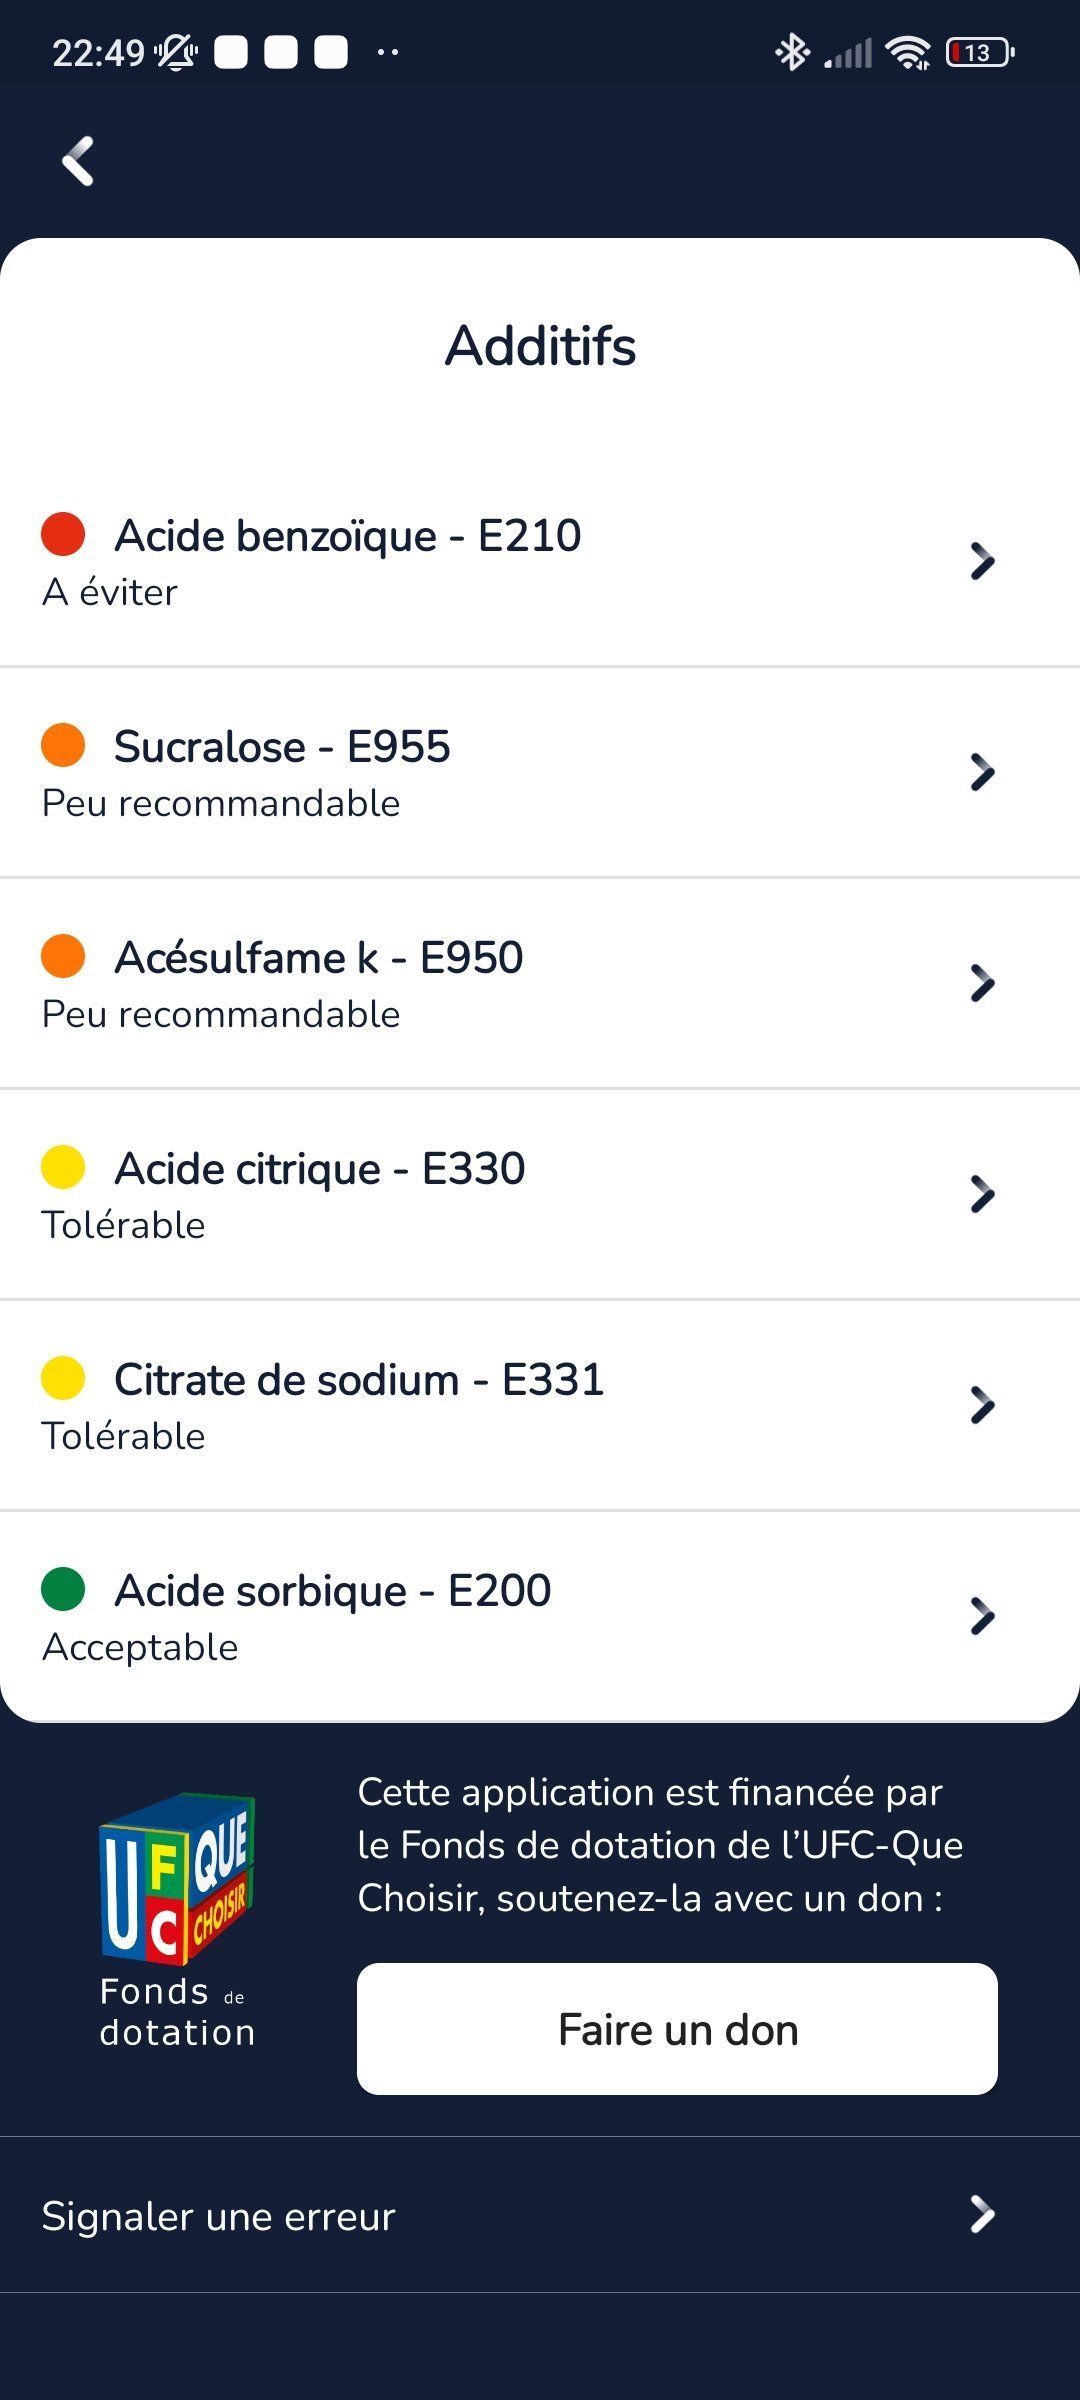Tap the Signaler une erreur chevron
1080x2400 pixels.
point(982,2214)
